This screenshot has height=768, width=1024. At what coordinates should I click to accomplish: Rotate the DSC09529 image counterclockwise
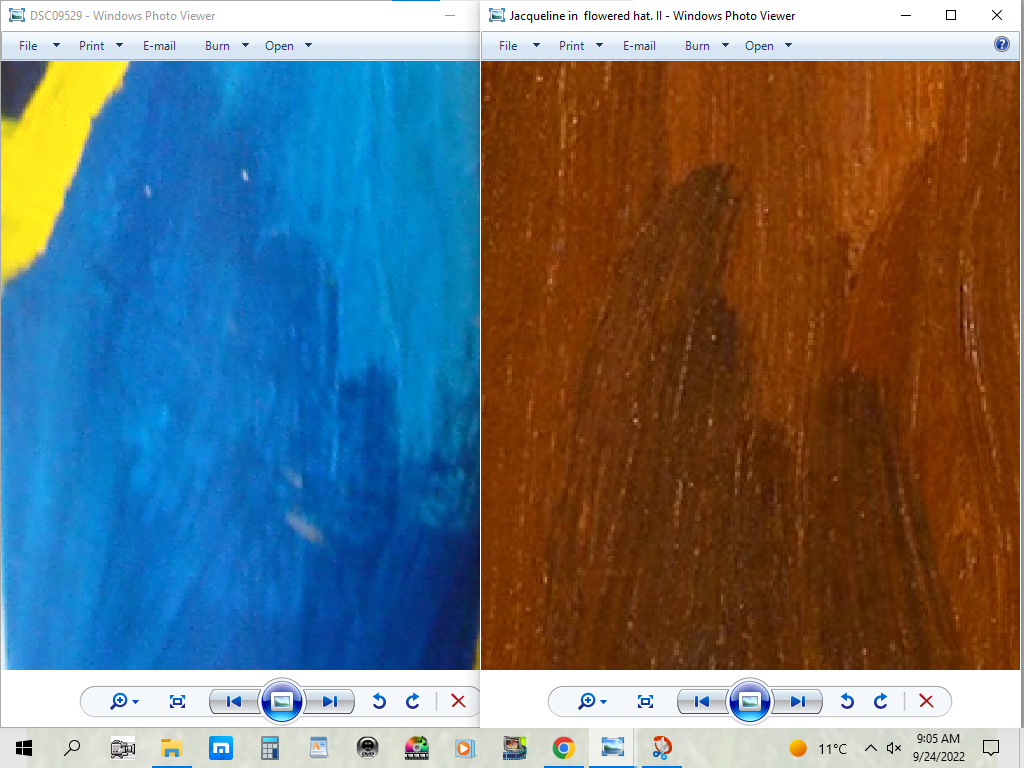point(379,701)
